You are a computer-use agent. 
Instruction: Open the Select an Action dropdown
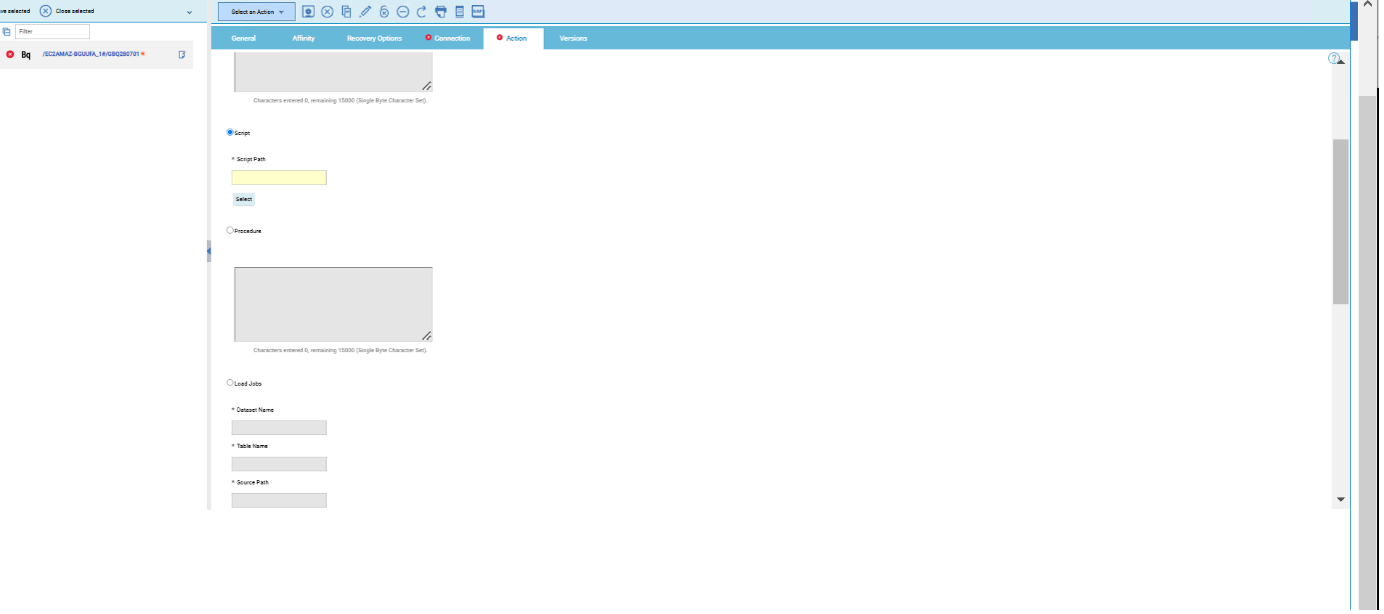click(256, 12)
